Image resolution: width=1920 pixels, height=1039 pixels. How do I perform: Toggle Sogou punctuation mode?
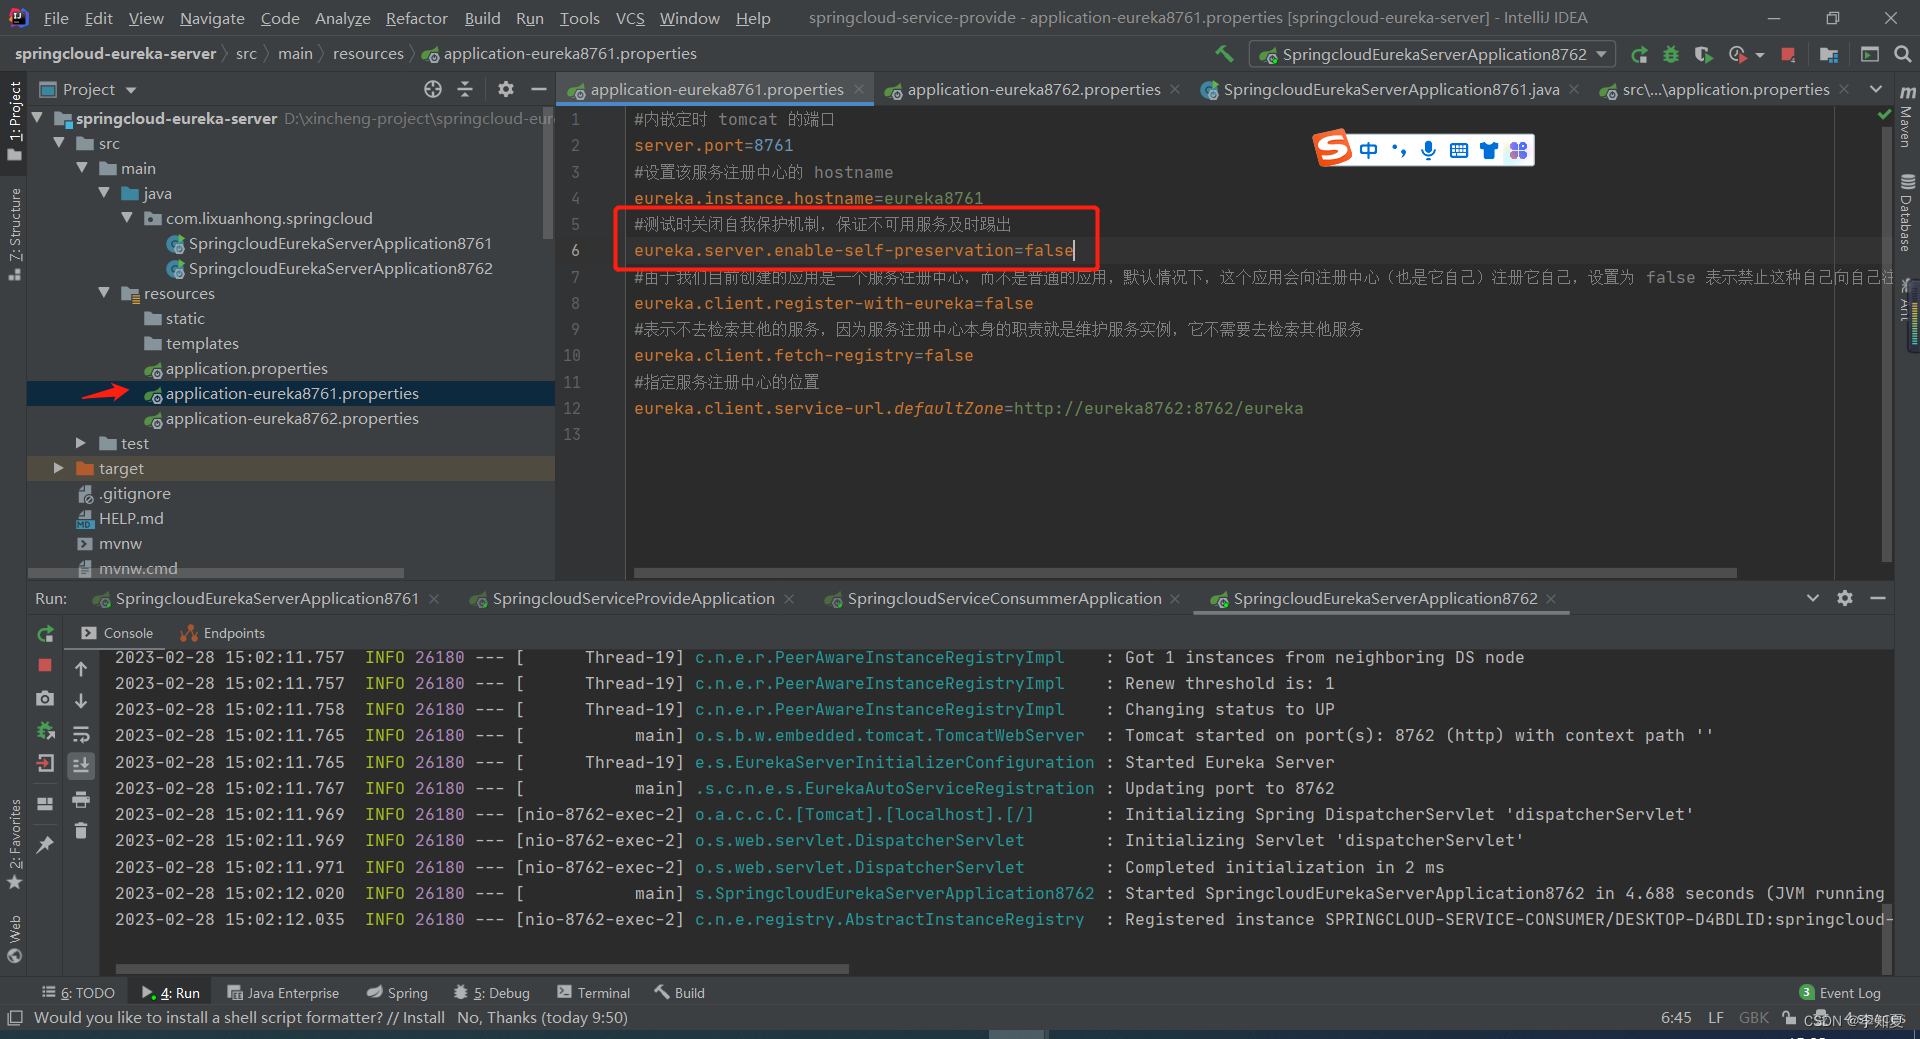point(1399,150)
